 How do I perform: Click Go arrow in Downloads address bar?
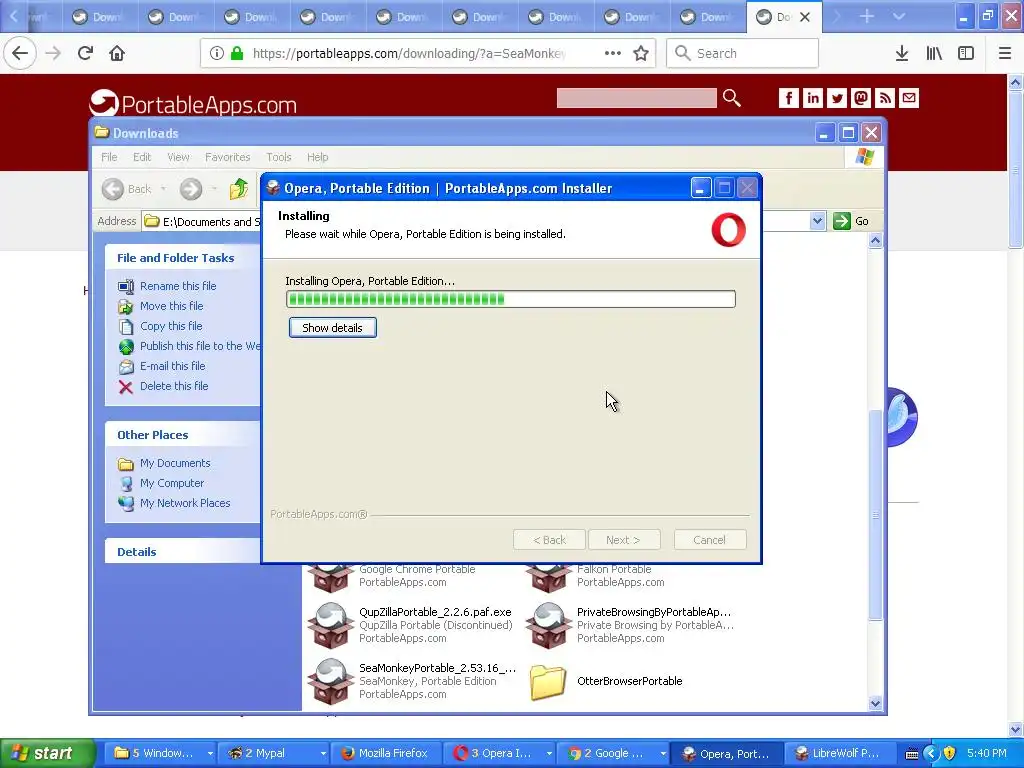(x=852, y=221)
